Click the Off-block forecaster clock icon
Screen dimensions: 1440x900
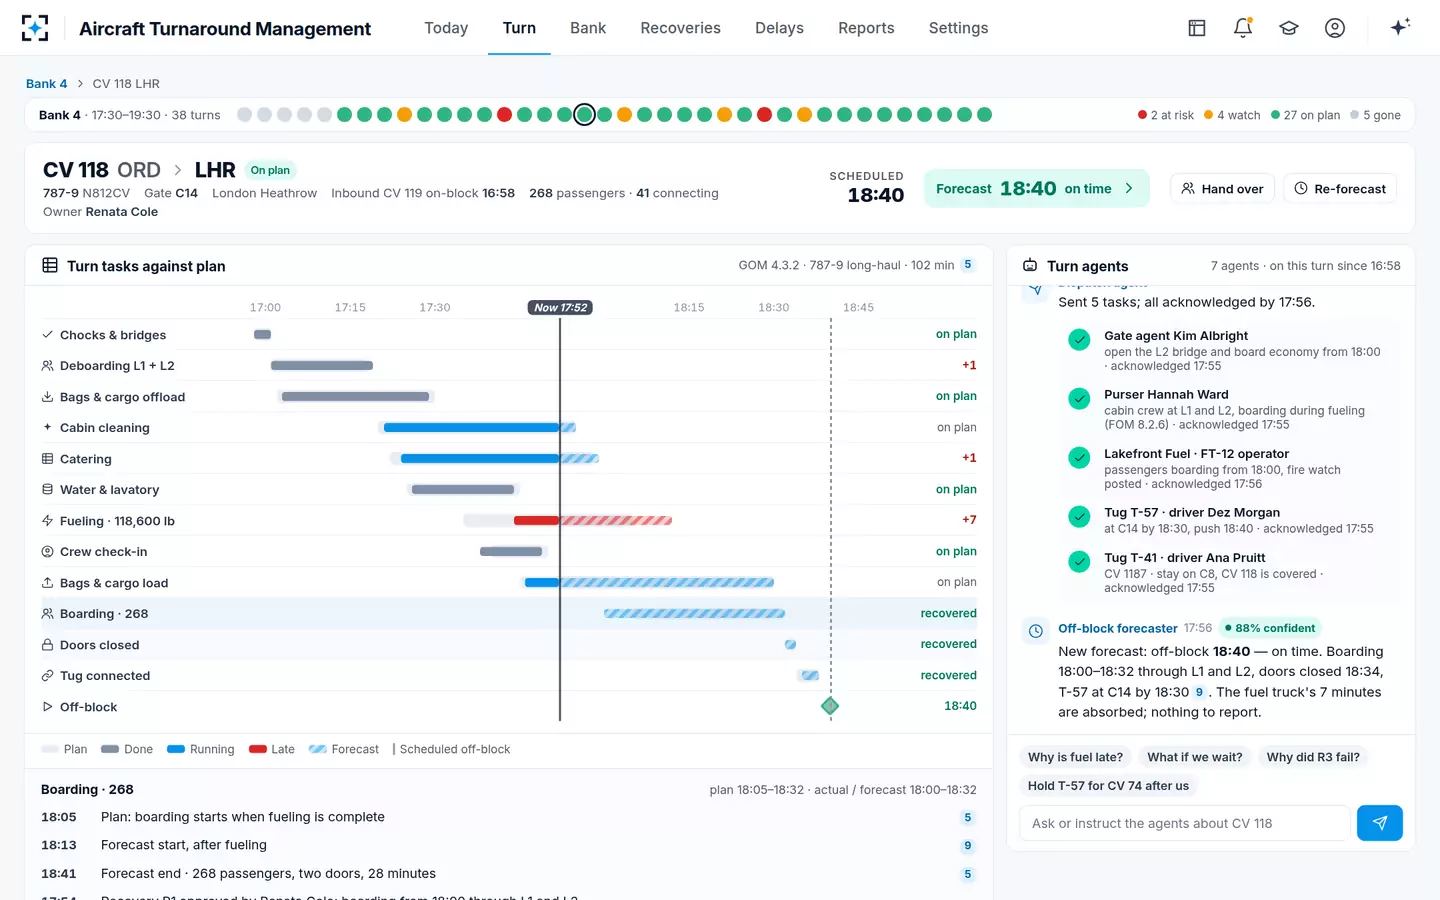[1036, 630]
